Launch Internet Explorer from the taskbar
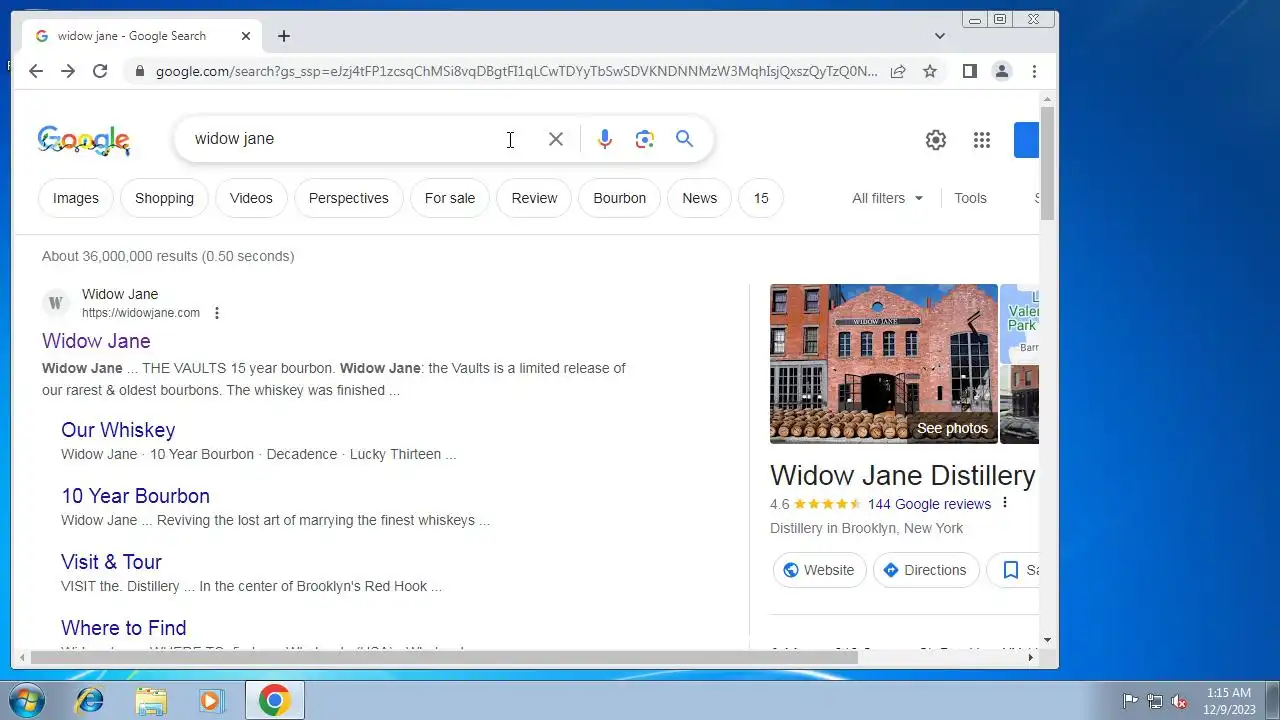This screenshot has width=1280, height=720. [x=90, y=701]
